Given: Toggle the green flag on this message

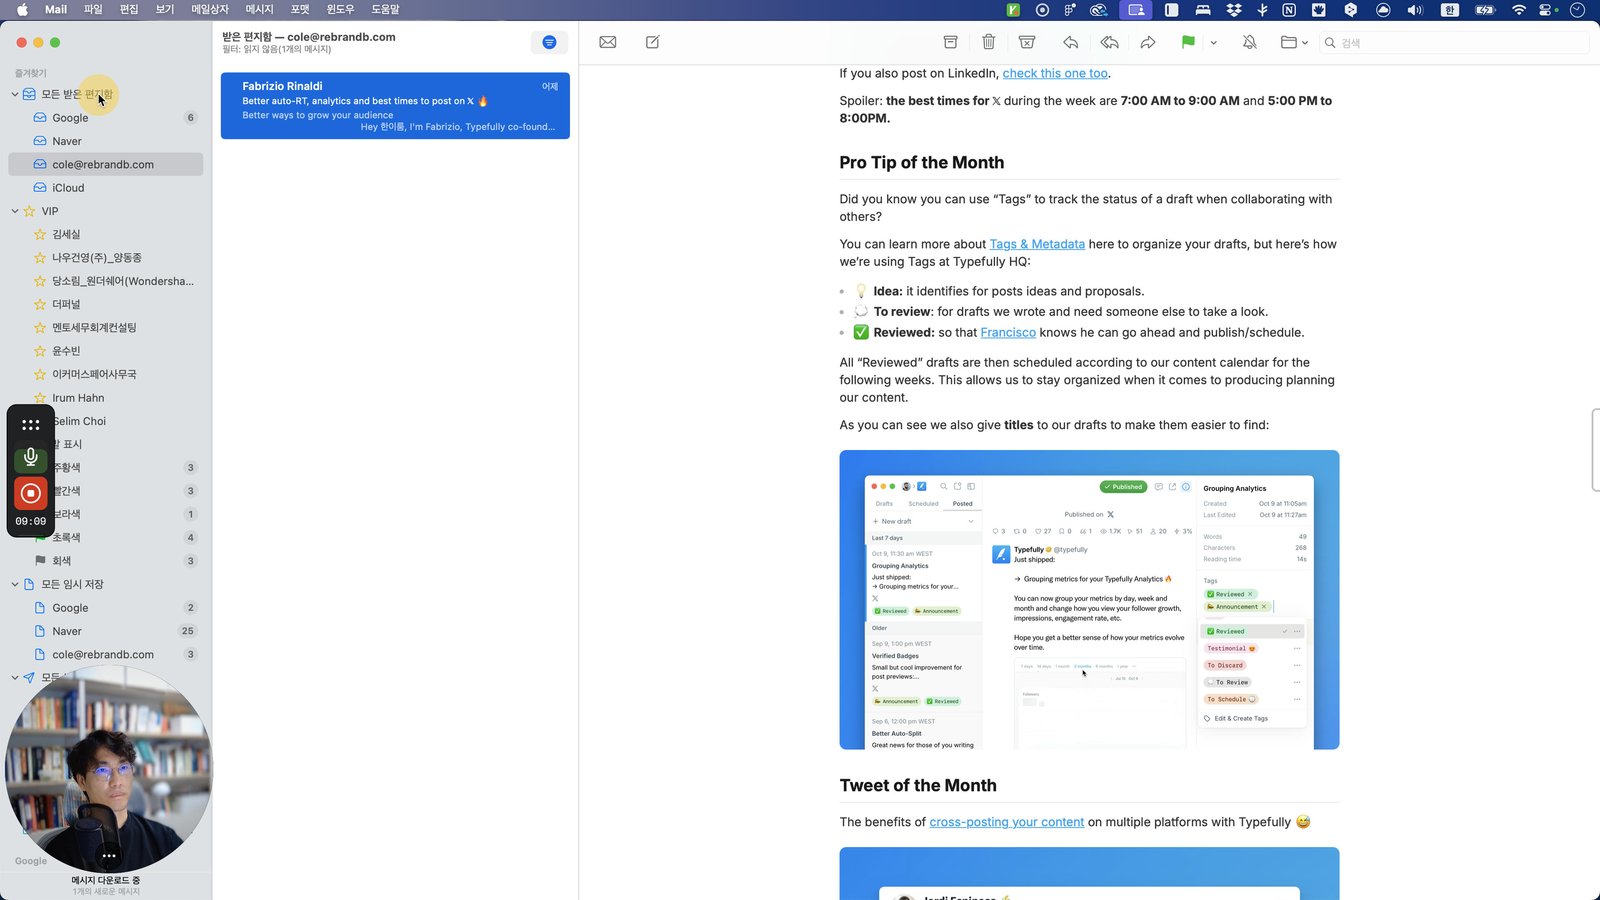Looking at the screenshot, I should [x=1188, y=42].
